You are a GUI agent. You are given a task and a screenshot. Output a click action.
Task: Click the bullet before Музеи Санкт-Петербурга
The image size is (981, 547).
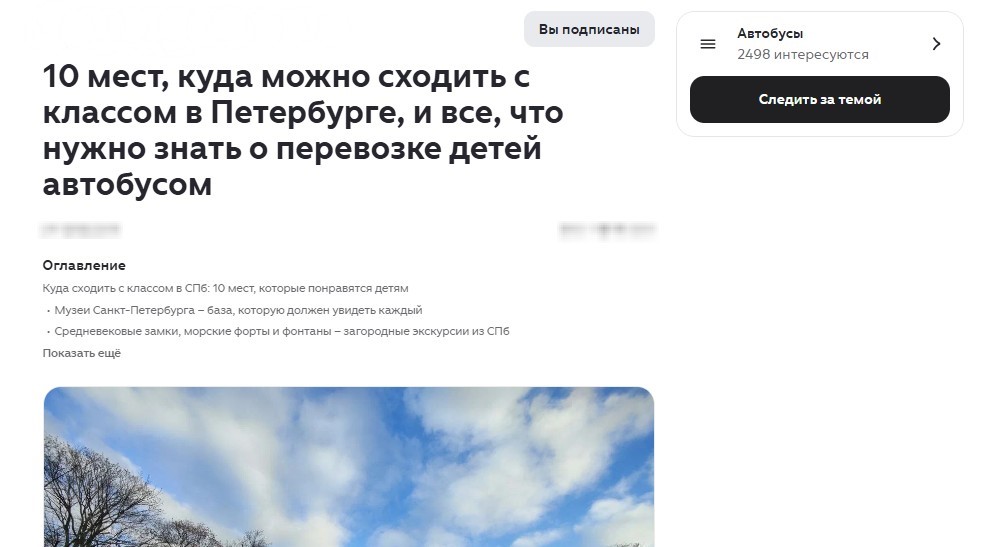point(48,310)
